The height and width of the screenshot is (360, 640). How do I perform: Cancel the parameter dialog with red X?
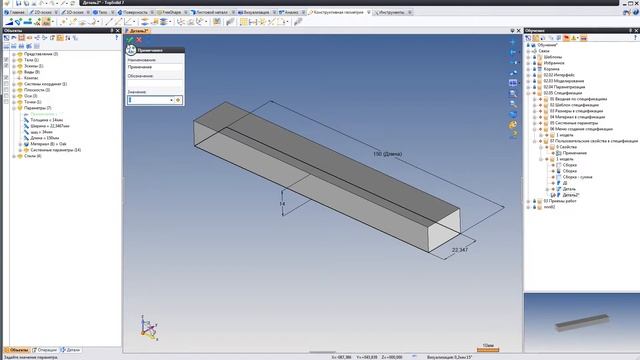pyautogui.click(x=139, y=40)
